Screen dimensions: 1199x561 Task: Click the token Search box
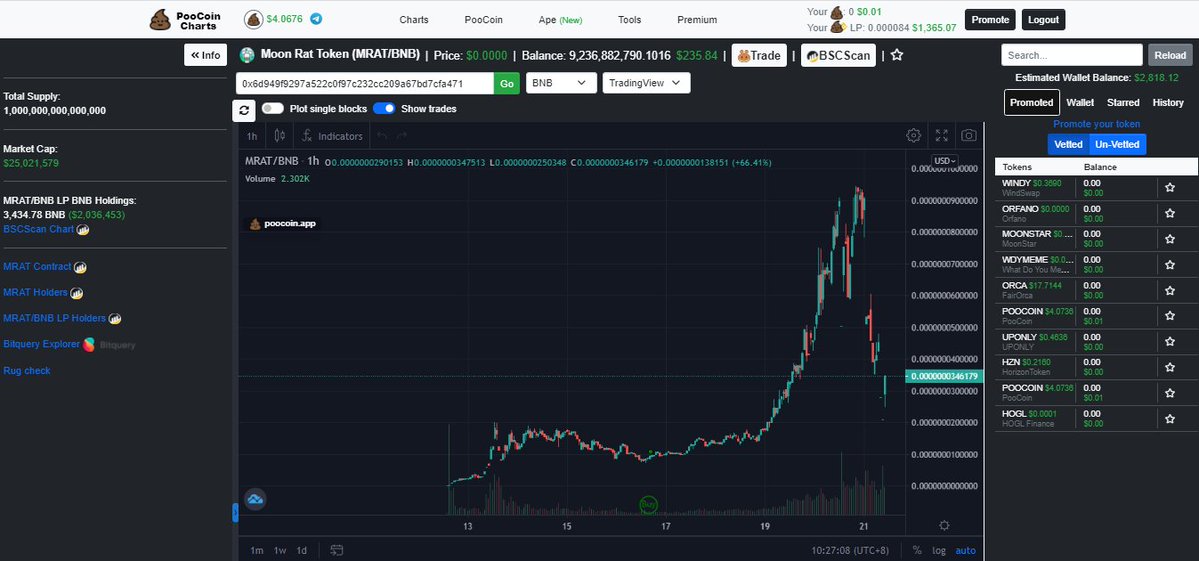point(1072,55)
